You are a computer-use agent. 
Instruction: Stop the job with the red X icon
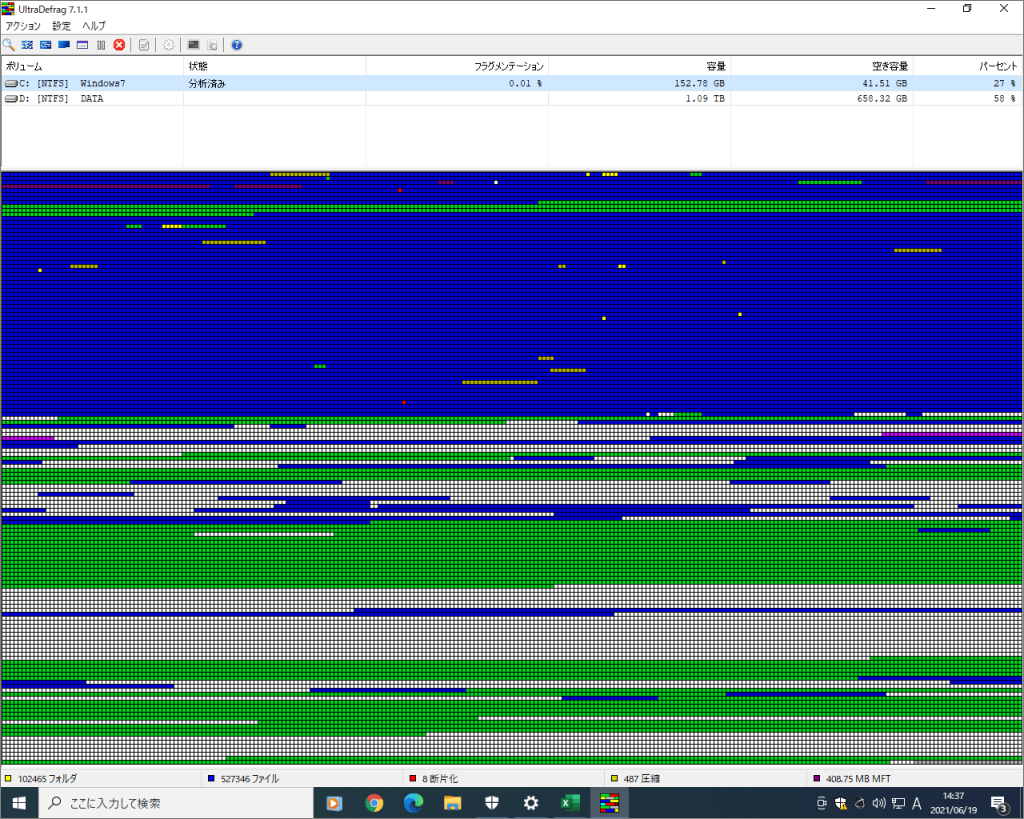[119, 44]
